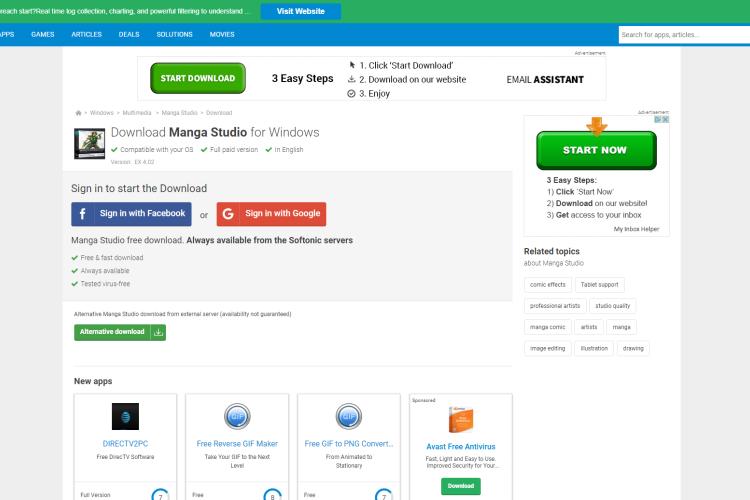Select the drawing topic tag
Viewport: 750px width, 500px height.
click(x=633, y=348)
